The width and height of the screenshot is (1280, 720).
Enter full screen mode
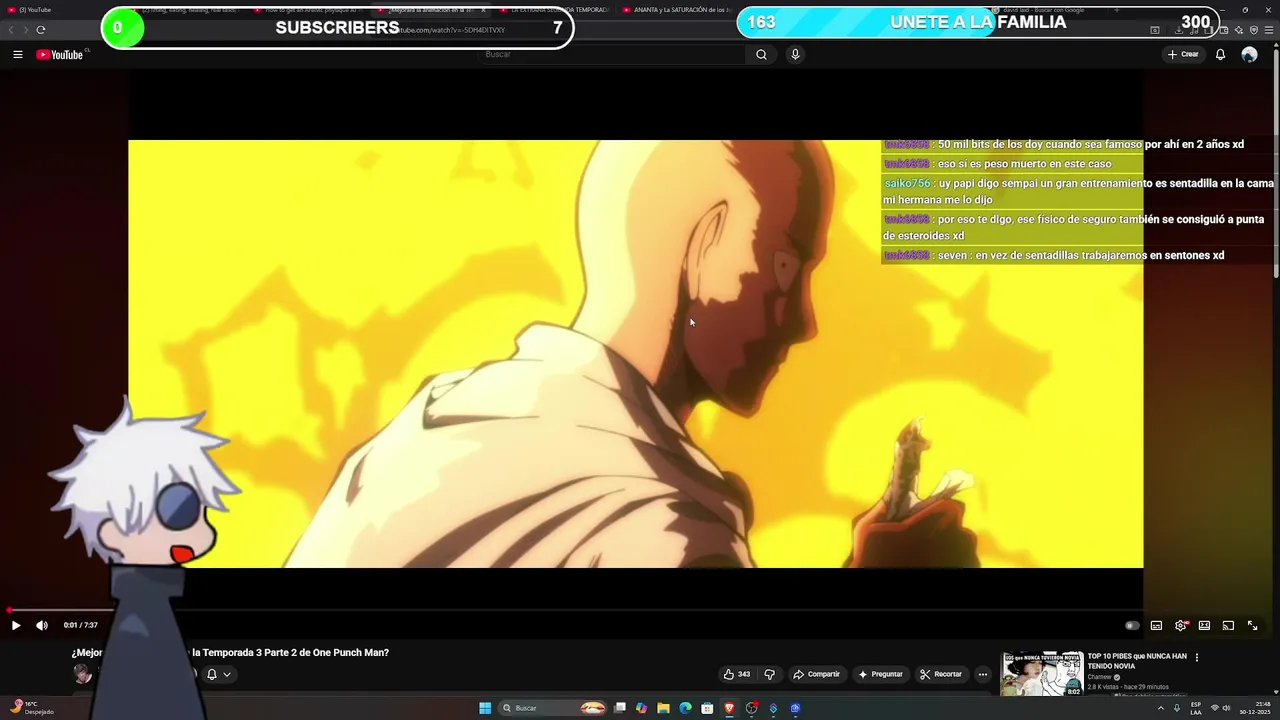1252,626
